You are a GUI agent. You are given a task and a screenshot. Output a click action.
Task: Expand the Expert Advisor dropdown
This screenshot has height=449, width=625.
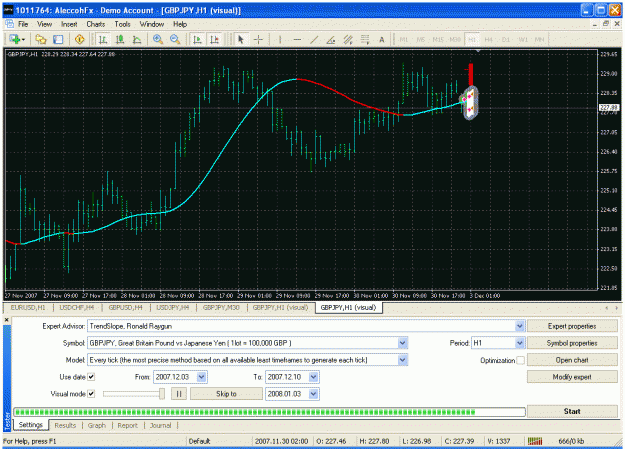point(519,326)
